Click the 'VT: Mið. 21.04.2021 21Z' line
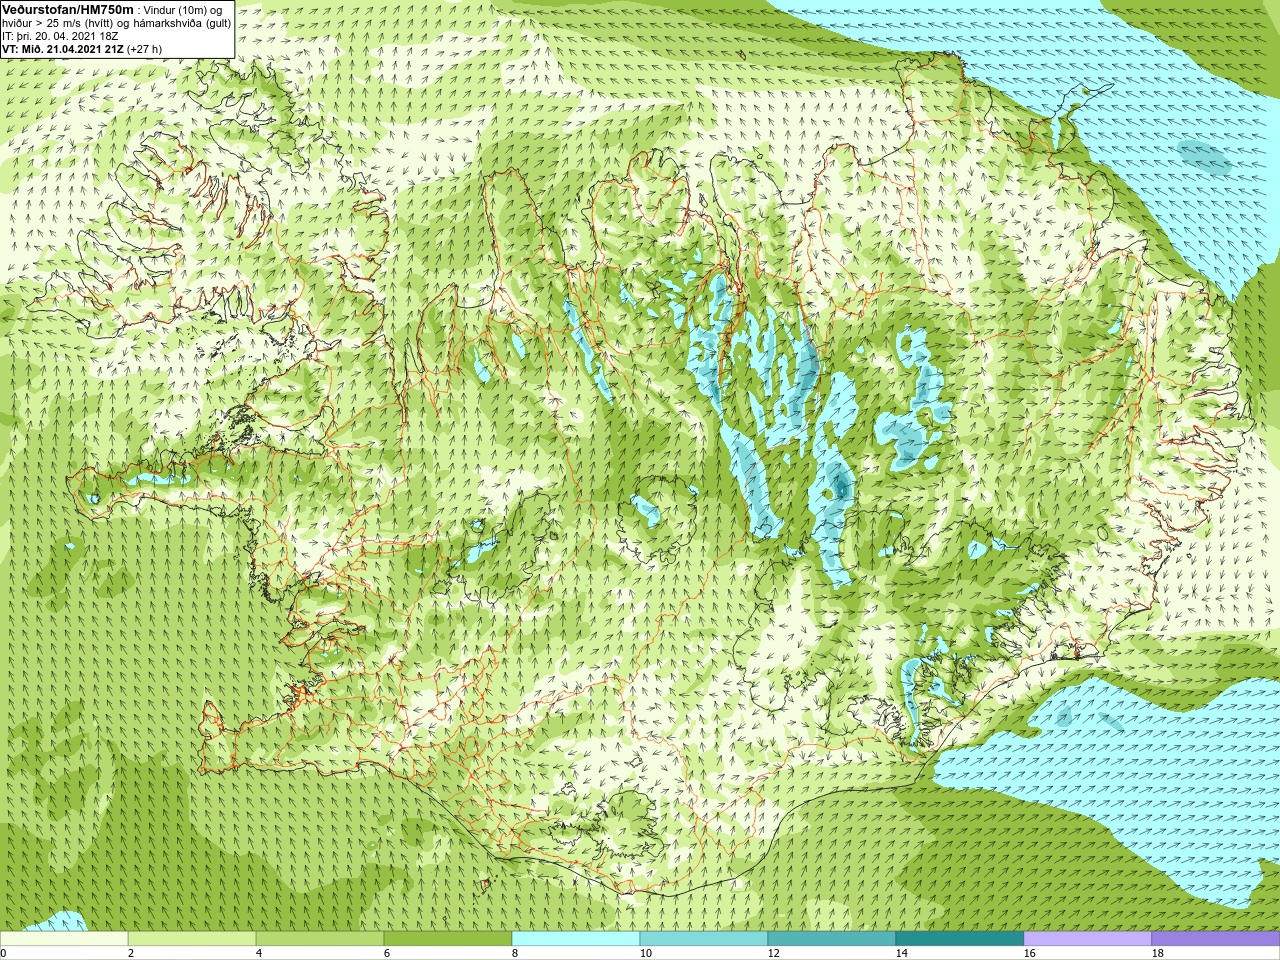Viewport: 1280px width, 960px height. coord(63,48)
